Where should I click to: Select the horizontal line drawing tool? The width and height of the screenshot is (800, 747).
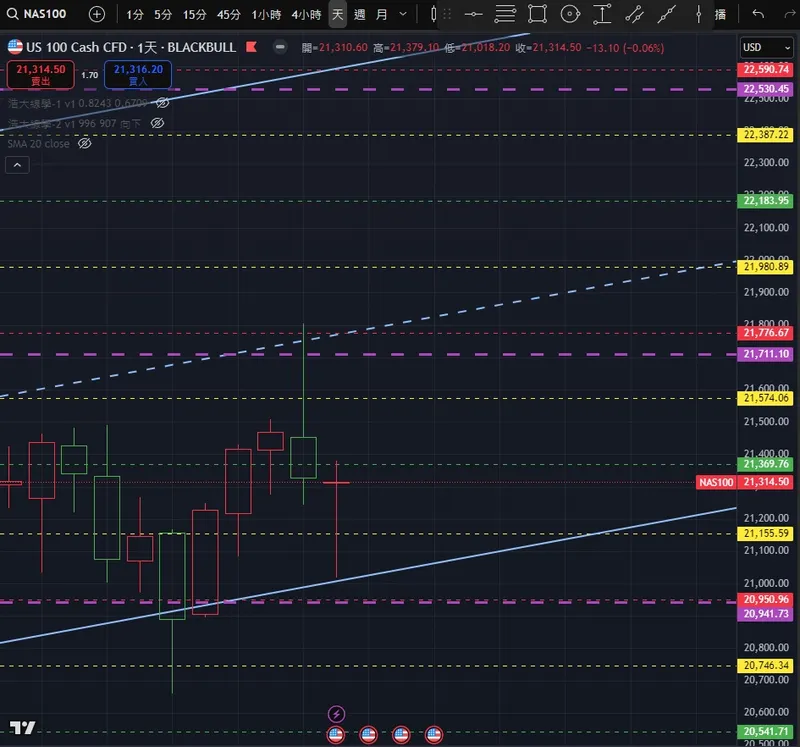[x=473, y=14]
